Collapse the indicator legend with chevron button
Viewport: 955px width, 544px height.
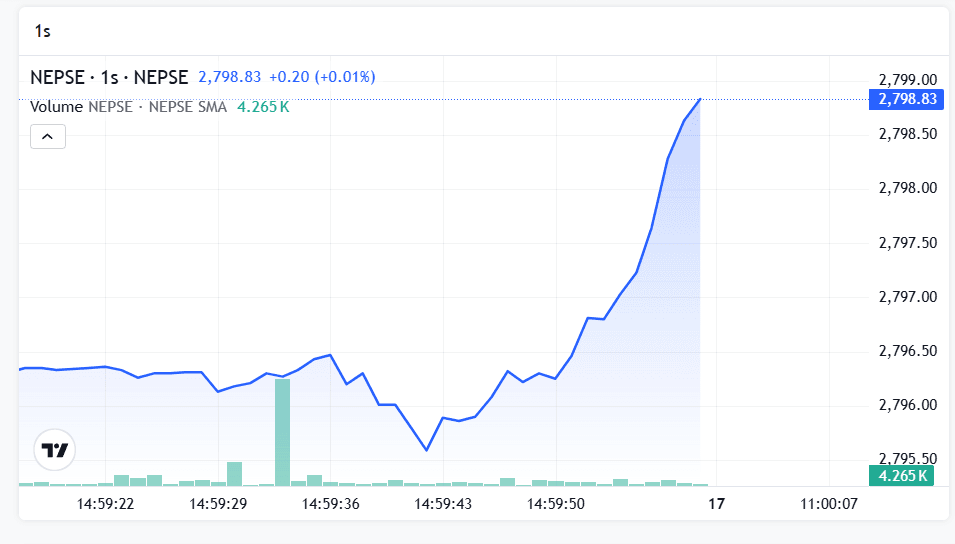[48, 136]
